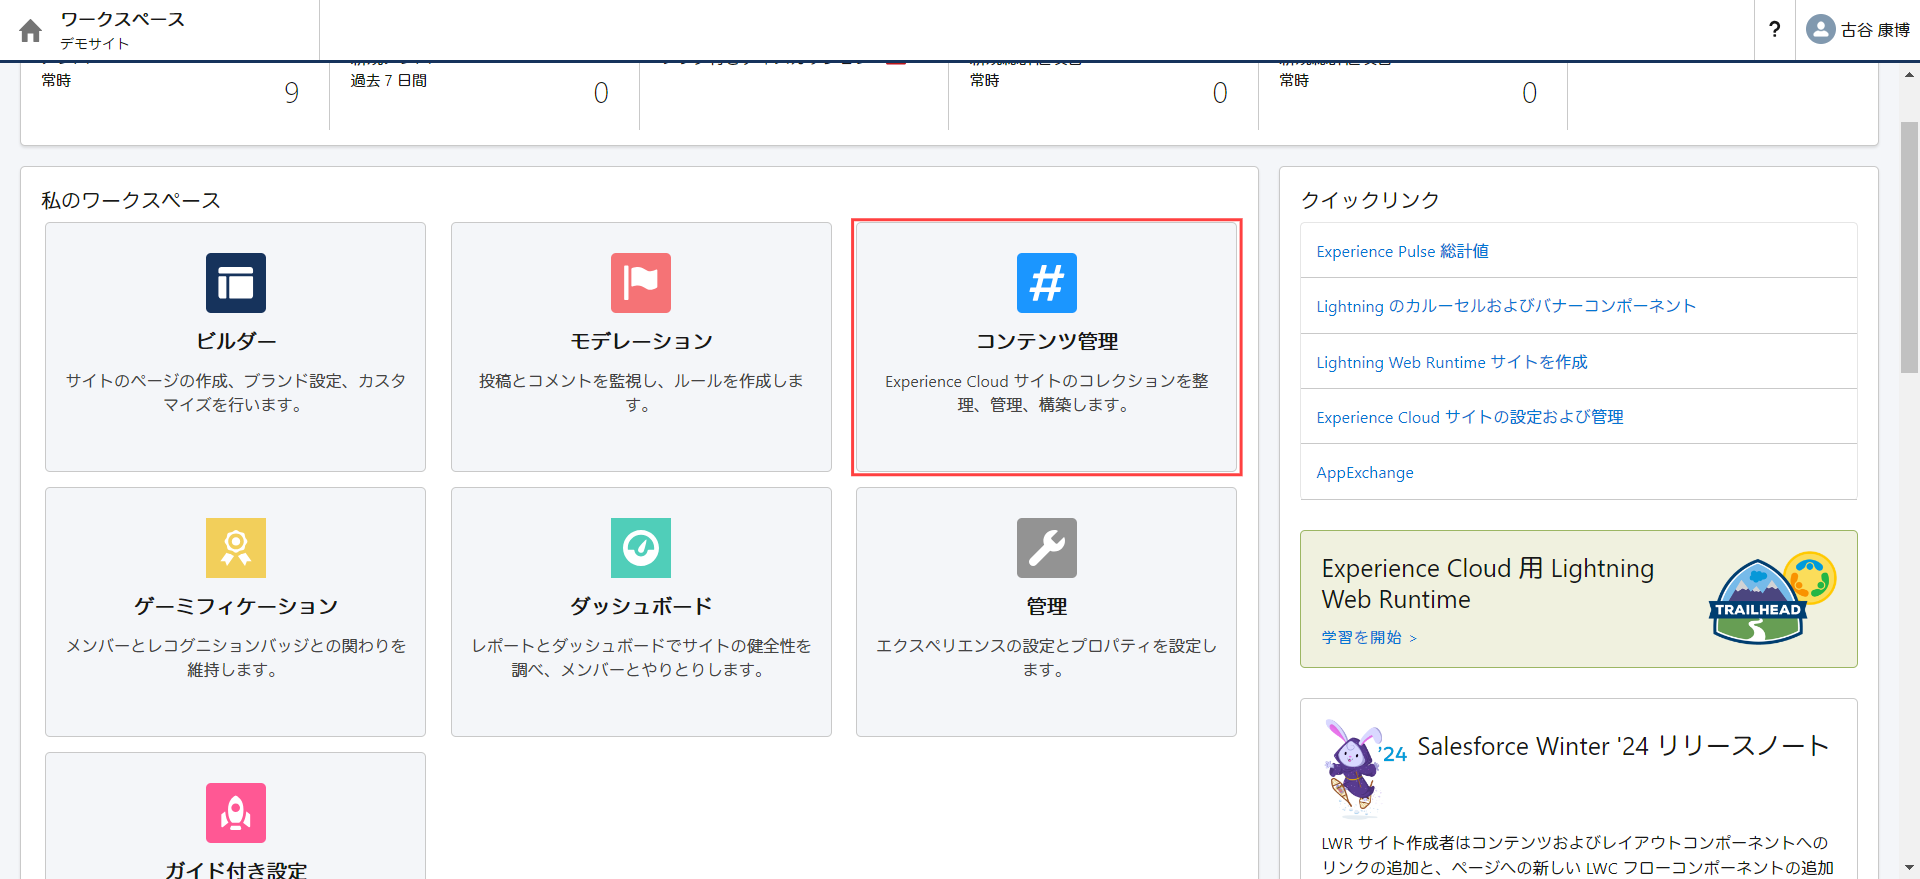Click the ガイド付き設定 rocket icon

click(236, 813)
